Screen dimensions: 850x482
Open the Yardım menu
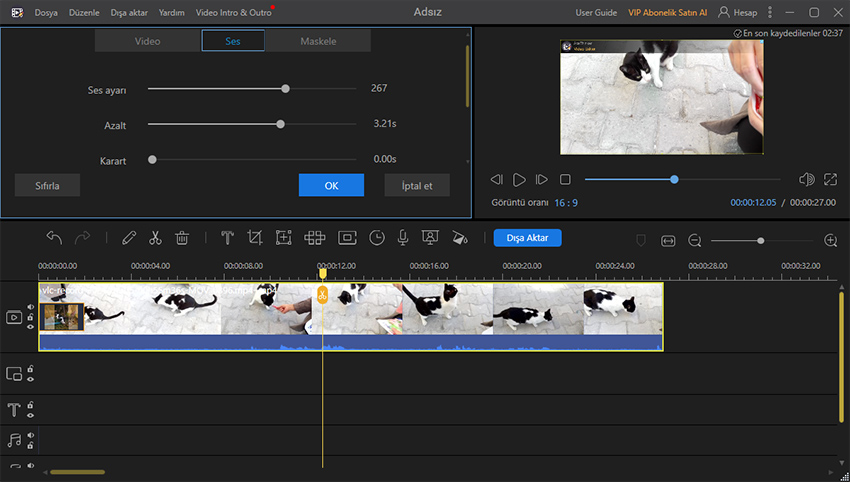(171, 12)
